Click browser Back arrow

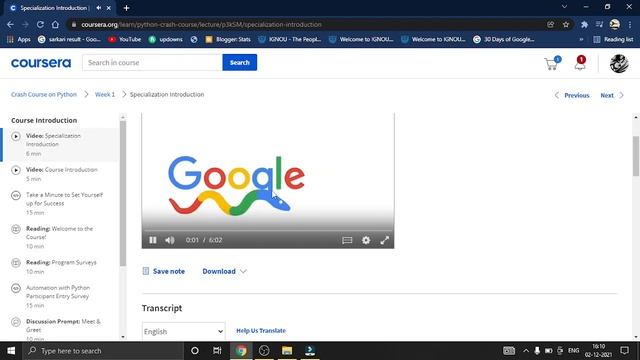click(x=10, y=24)
